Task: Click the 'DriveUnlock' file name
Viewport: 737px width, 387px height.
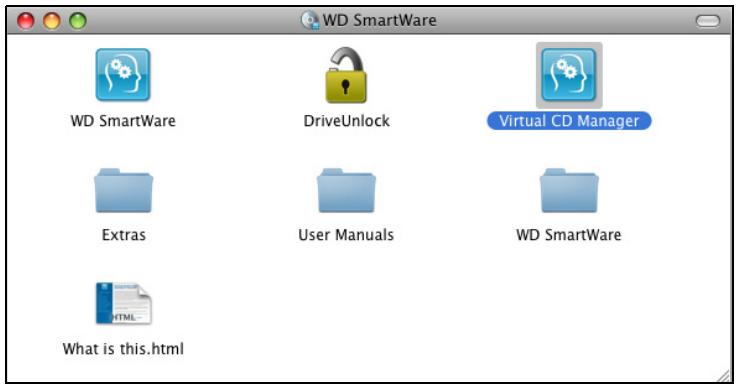Action: (x=346, y=121)
